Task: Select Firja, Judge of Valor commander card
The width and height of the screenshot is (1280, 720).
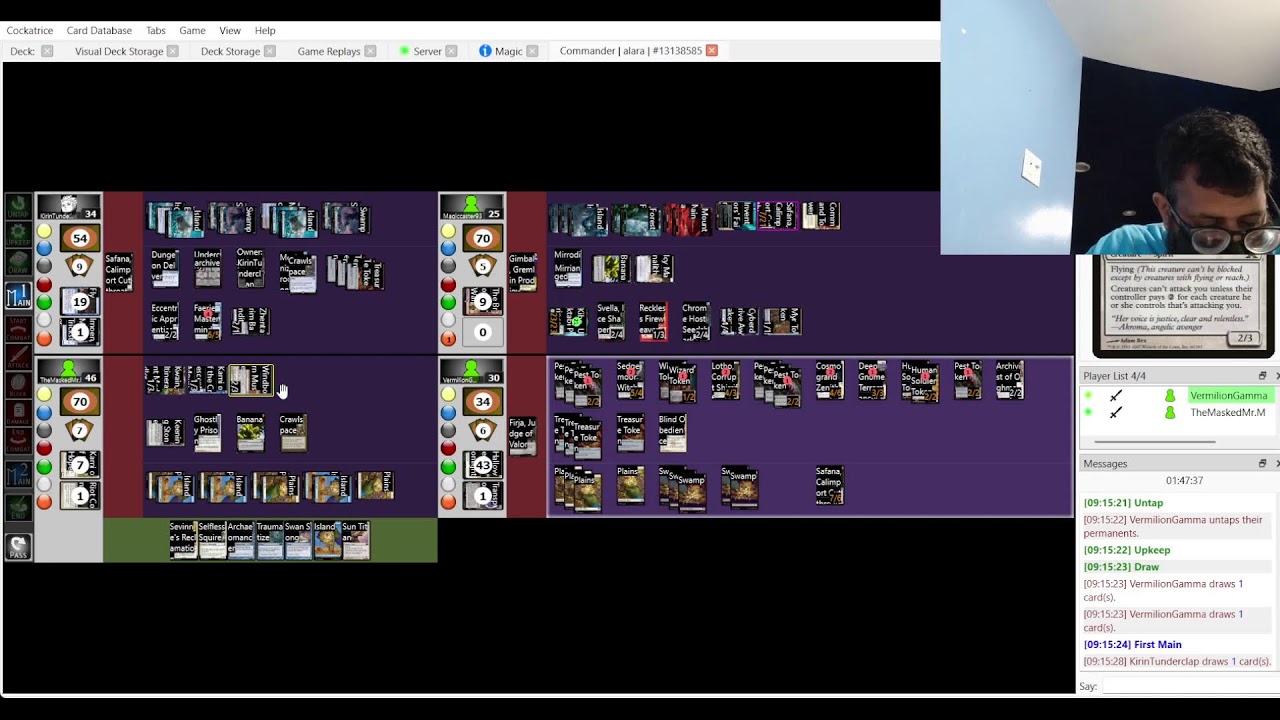Action: (x=522, y=437)
